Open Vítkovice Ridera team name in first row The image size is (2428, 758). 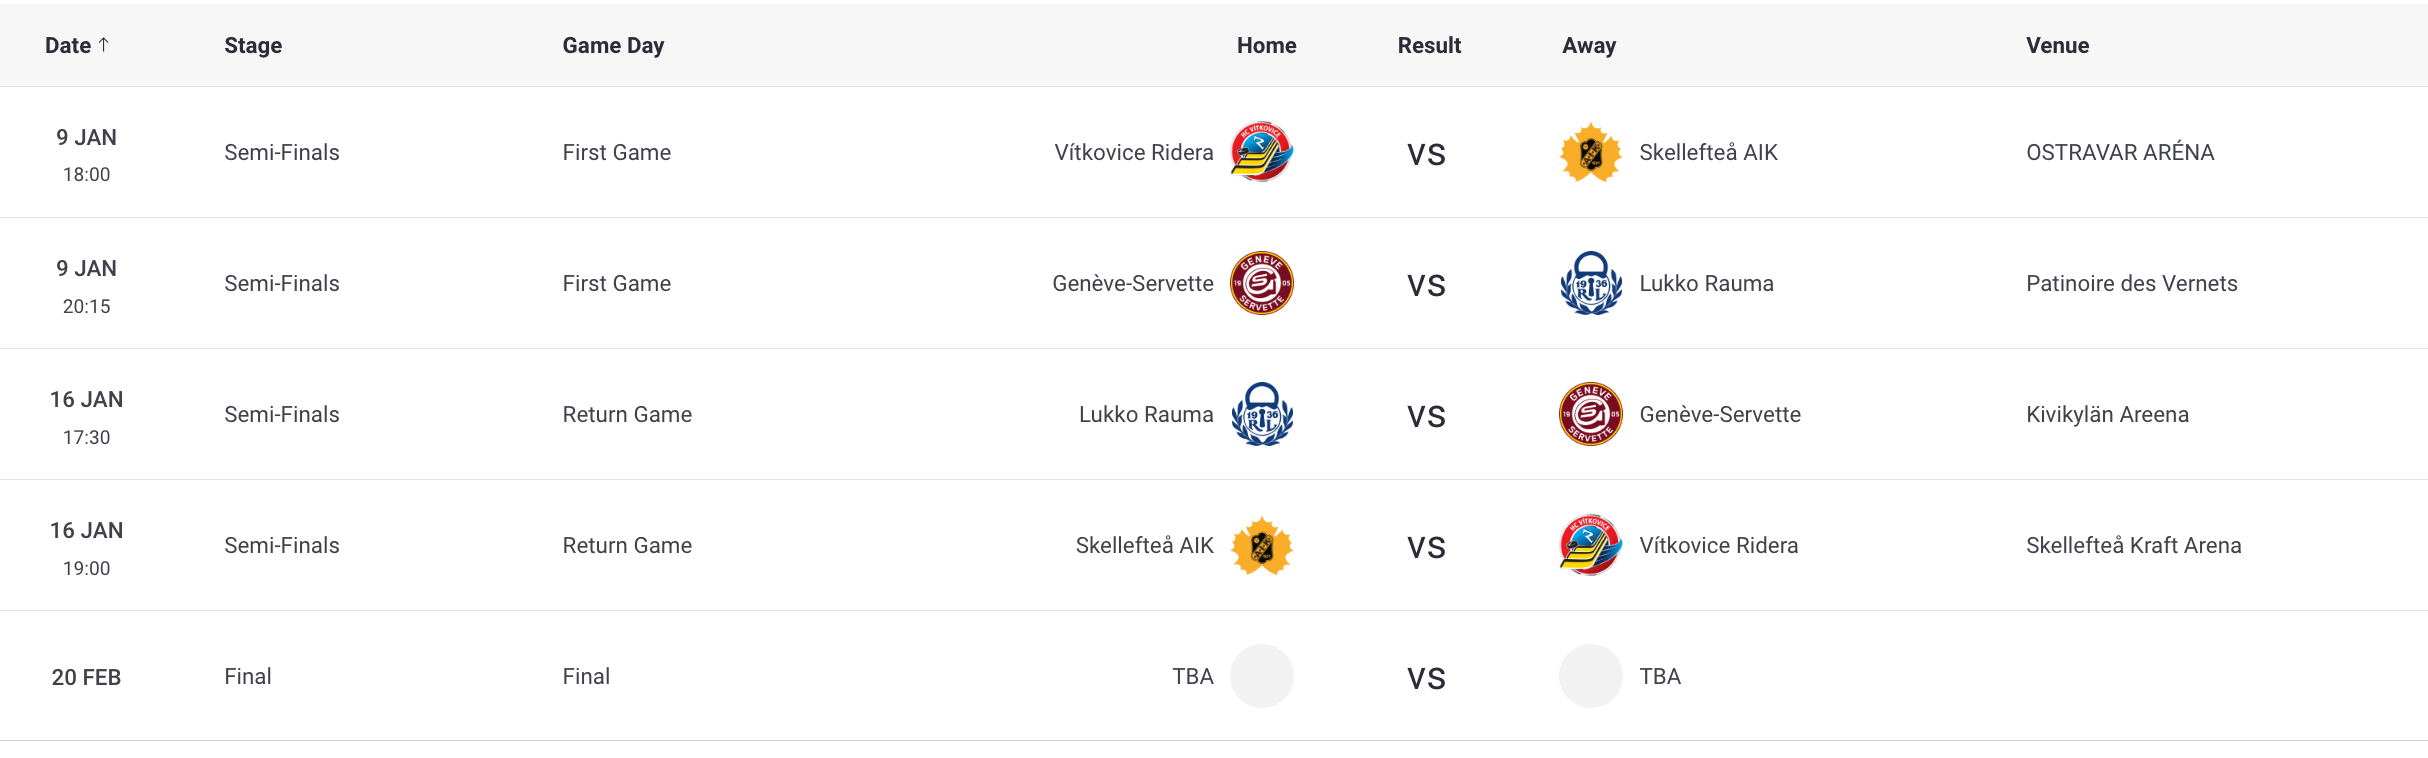pyautogui.click(x=1133, y=152)
